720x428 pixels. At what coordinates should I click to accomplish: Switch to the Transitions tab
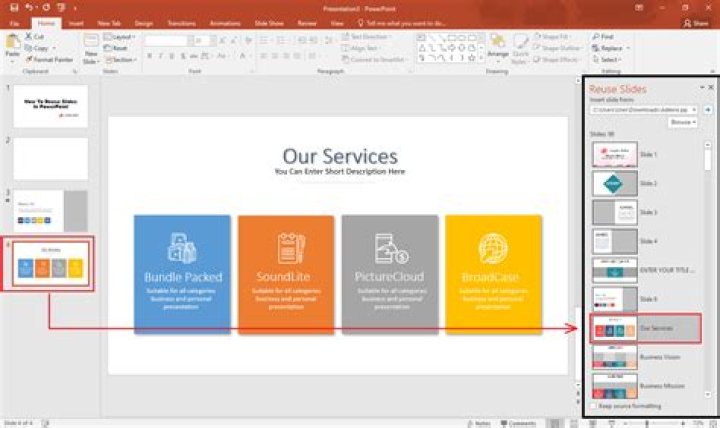point(182,21)
